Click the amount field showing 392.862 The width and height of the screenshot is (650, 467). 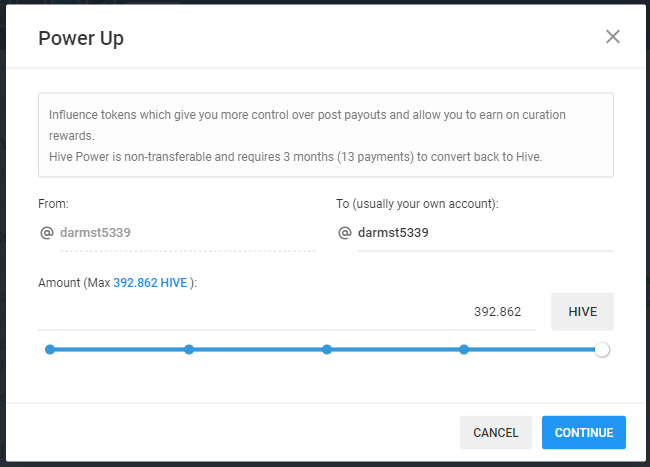pos(286,311)
